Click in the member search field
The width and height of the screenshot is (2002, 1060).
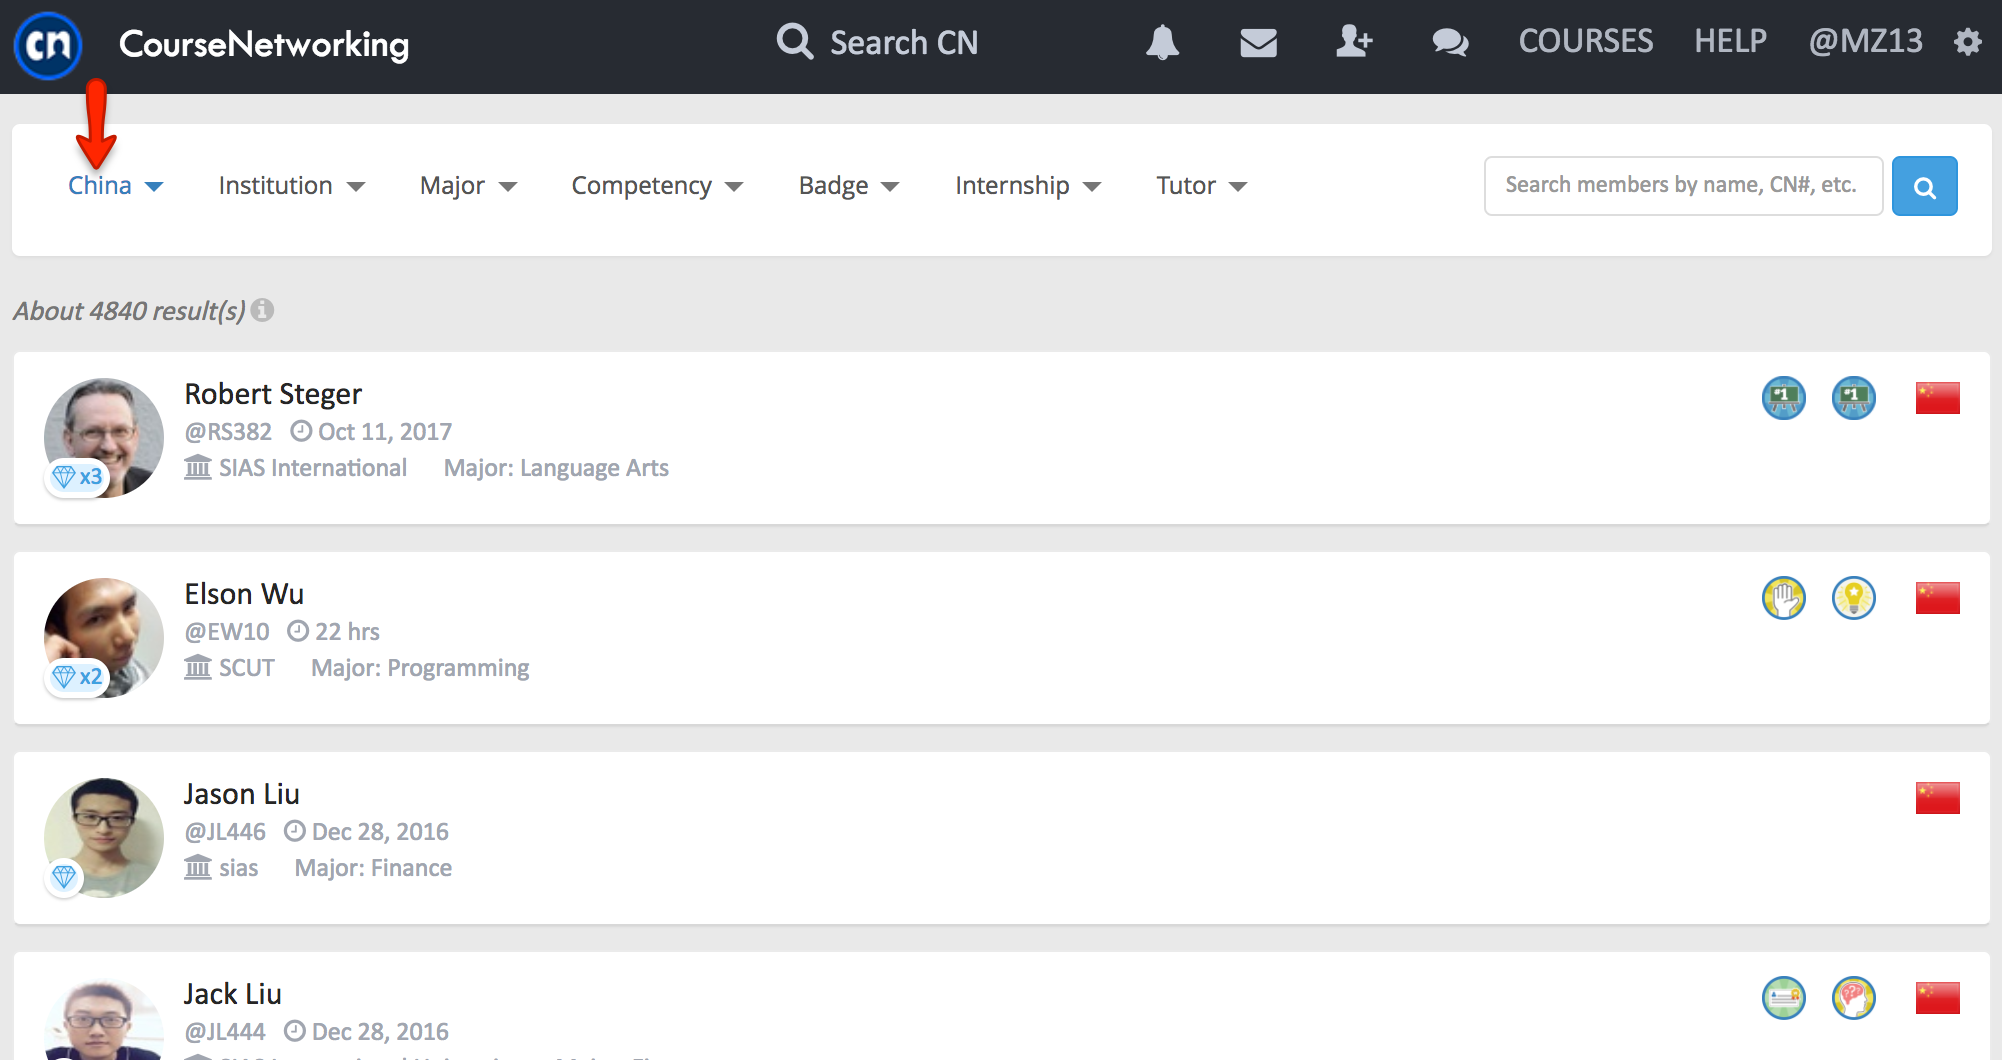[x=1683, y=186]
